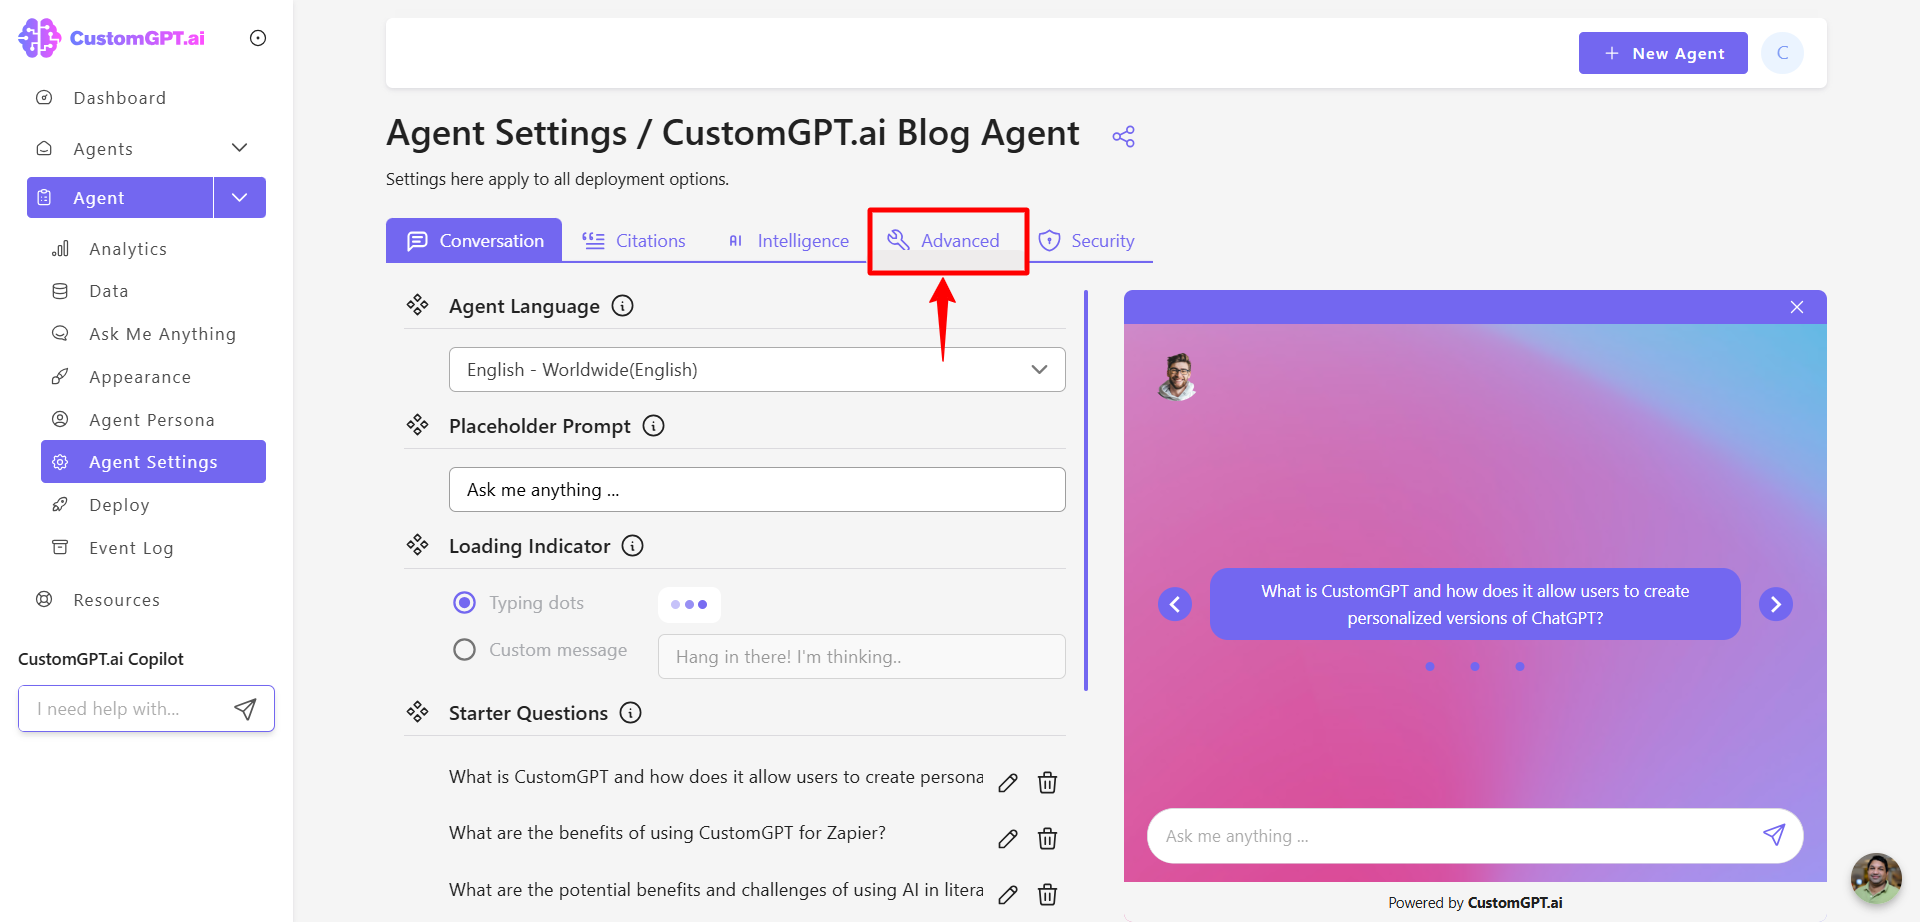
Task: Switch to the Security tab
Action: pyautogui.click(x=1087, y=241)
